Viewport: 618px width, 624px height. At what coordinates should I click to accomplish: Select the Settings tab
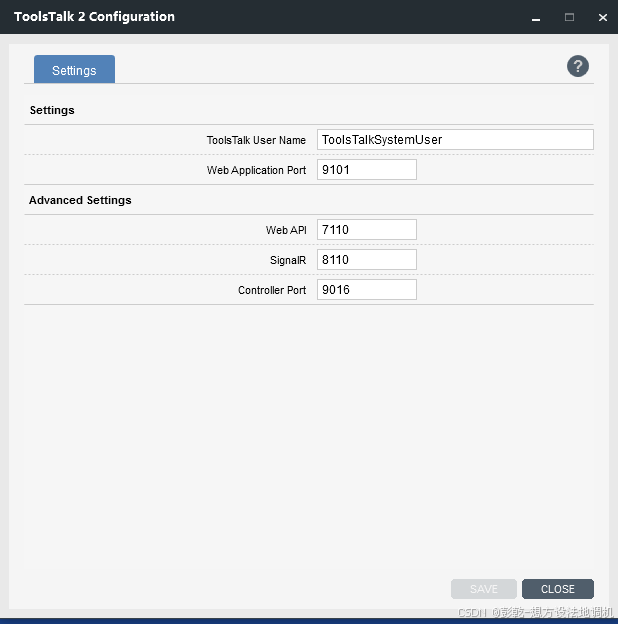point(74,70)
